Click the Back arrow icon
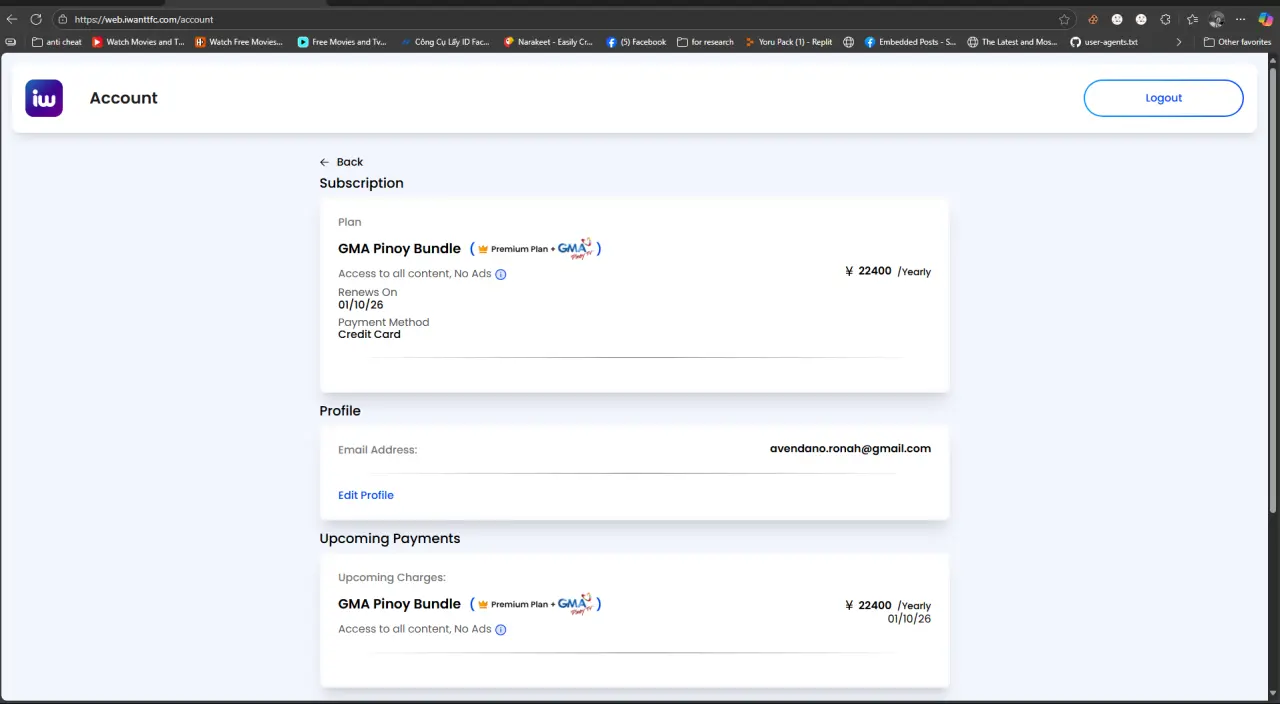This screenshot has width=1280, height=704. pyautogui.click(x=324, y=162)
